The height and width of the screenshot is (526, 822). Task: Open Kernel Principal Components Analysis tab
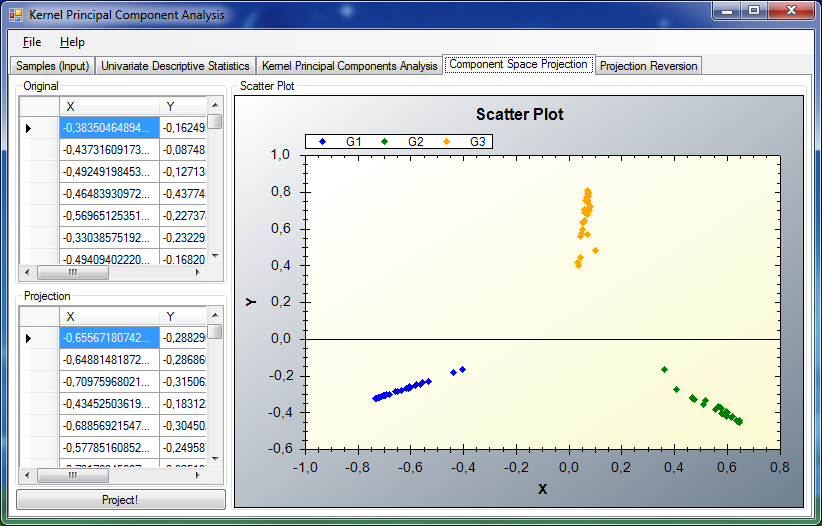[349, 66]
